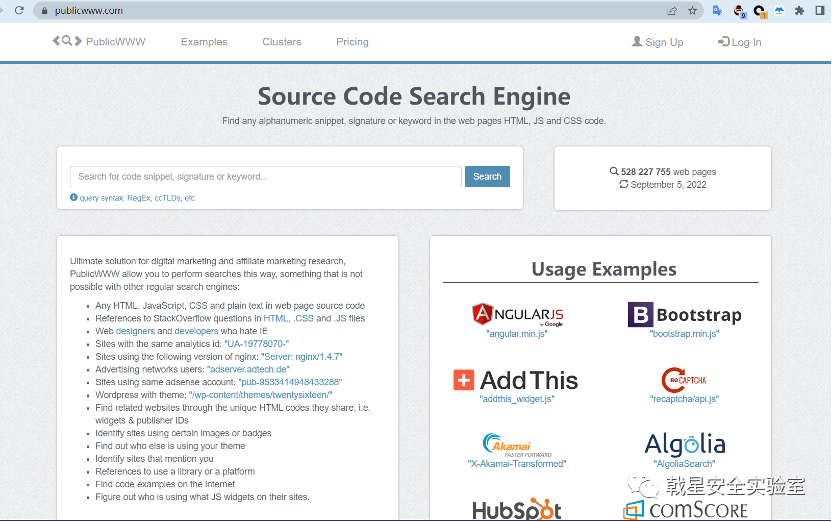
Task: Open the Pricing menu item
Action: 352,42
